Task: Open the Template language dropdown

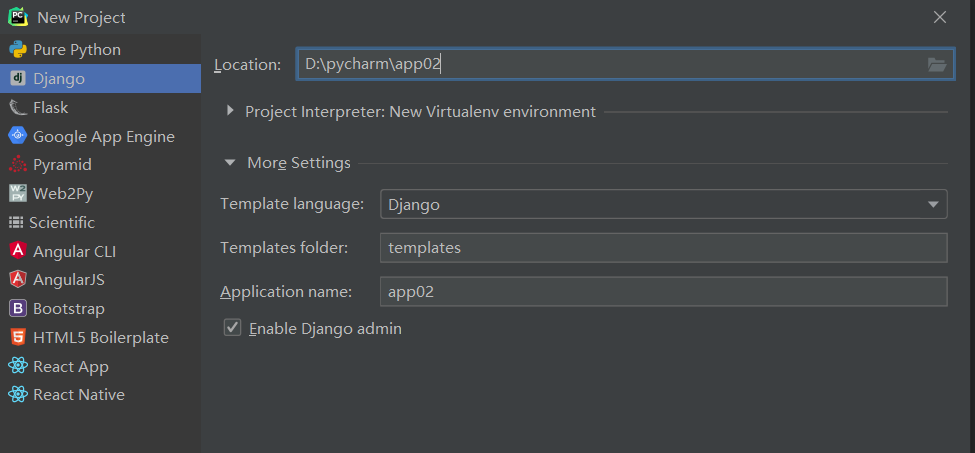Action: [x=663, y=204]
